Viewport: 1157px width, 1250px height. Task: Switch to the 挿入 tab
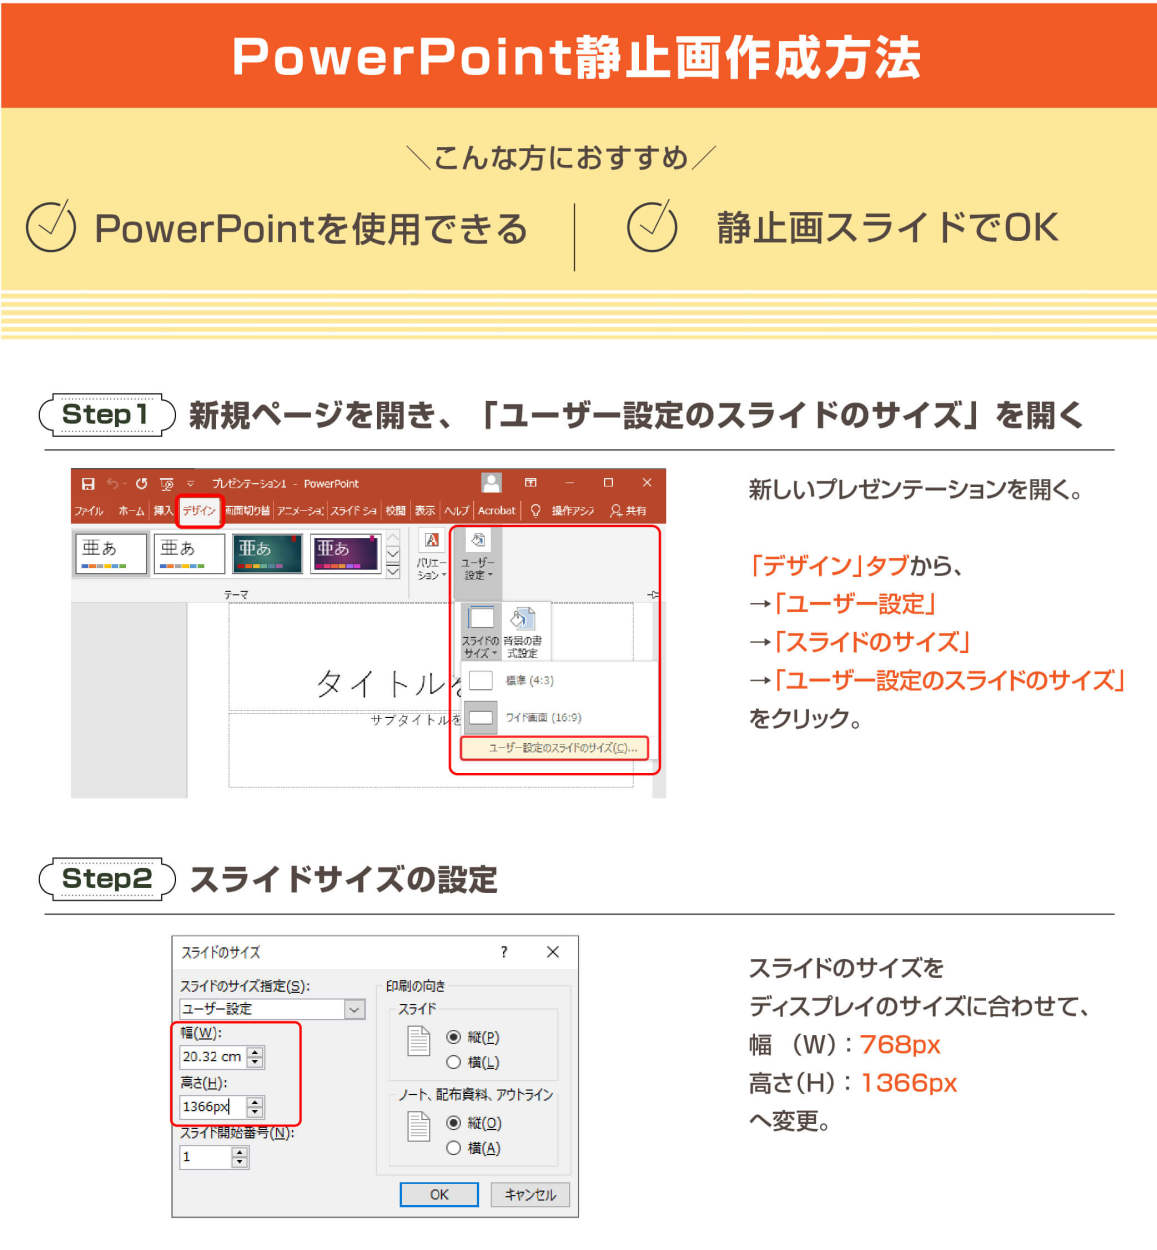(x=163, y=510)
